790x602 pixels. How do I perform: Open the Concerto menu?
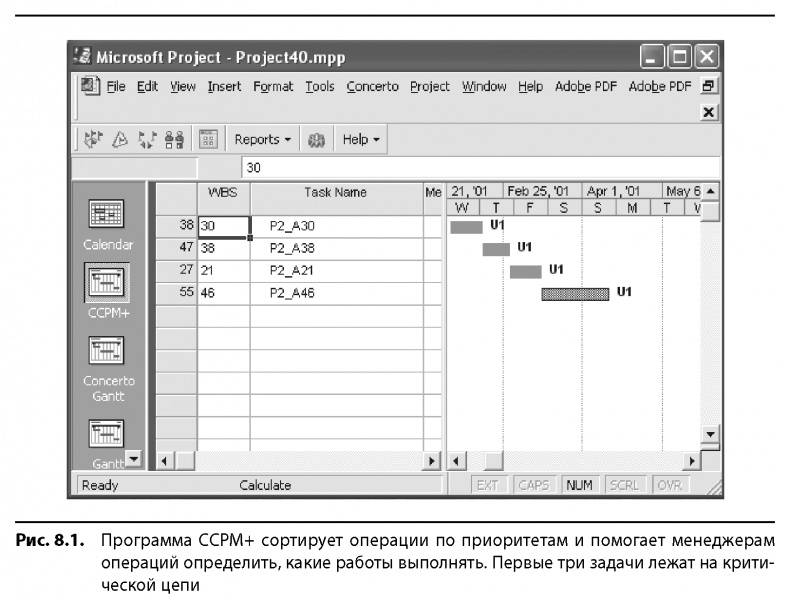pyautogui.click(x=372, y=87)
